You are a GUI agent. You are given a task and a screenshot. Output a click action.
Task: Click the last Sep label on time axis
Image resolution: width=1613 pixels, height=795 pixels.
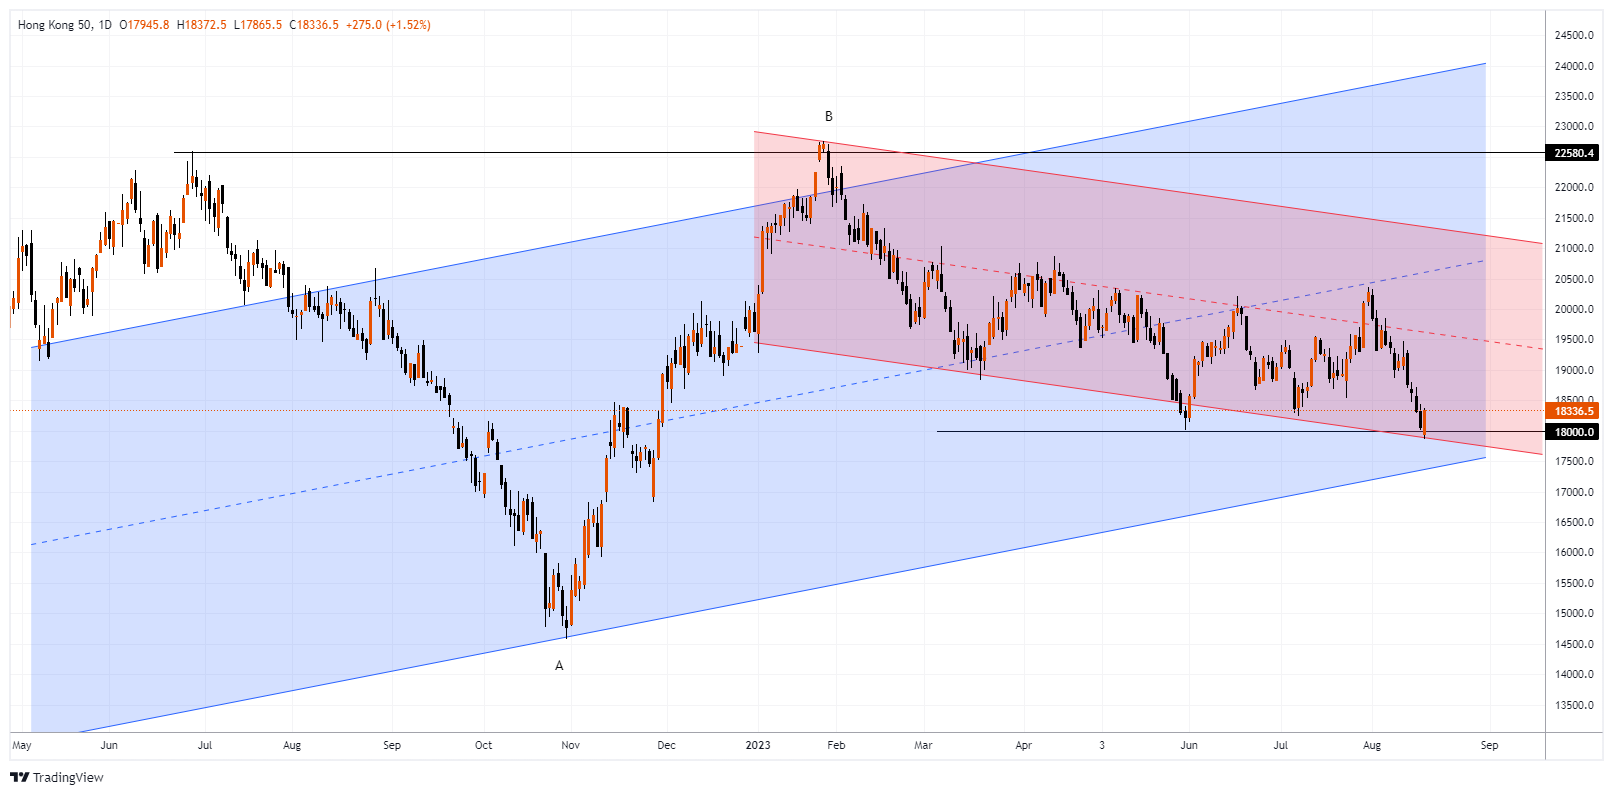tap(1489, 745)
